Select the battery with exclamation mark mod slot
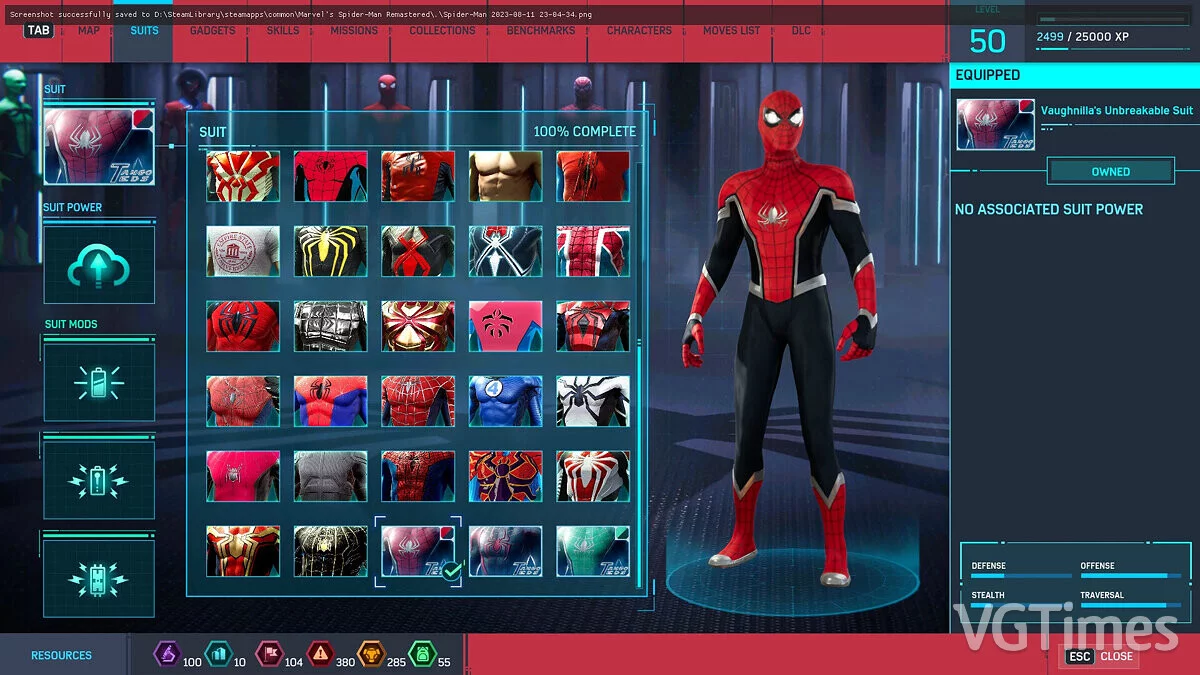The height and width of the screenshot is (675, 1200). point(99,480)
